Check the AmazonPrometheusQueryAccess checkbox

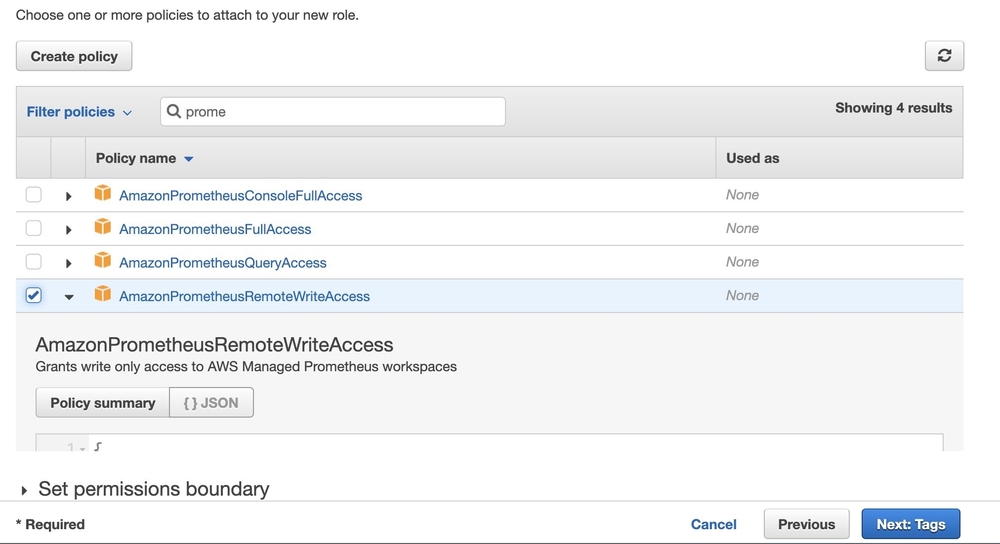[33, 262]
